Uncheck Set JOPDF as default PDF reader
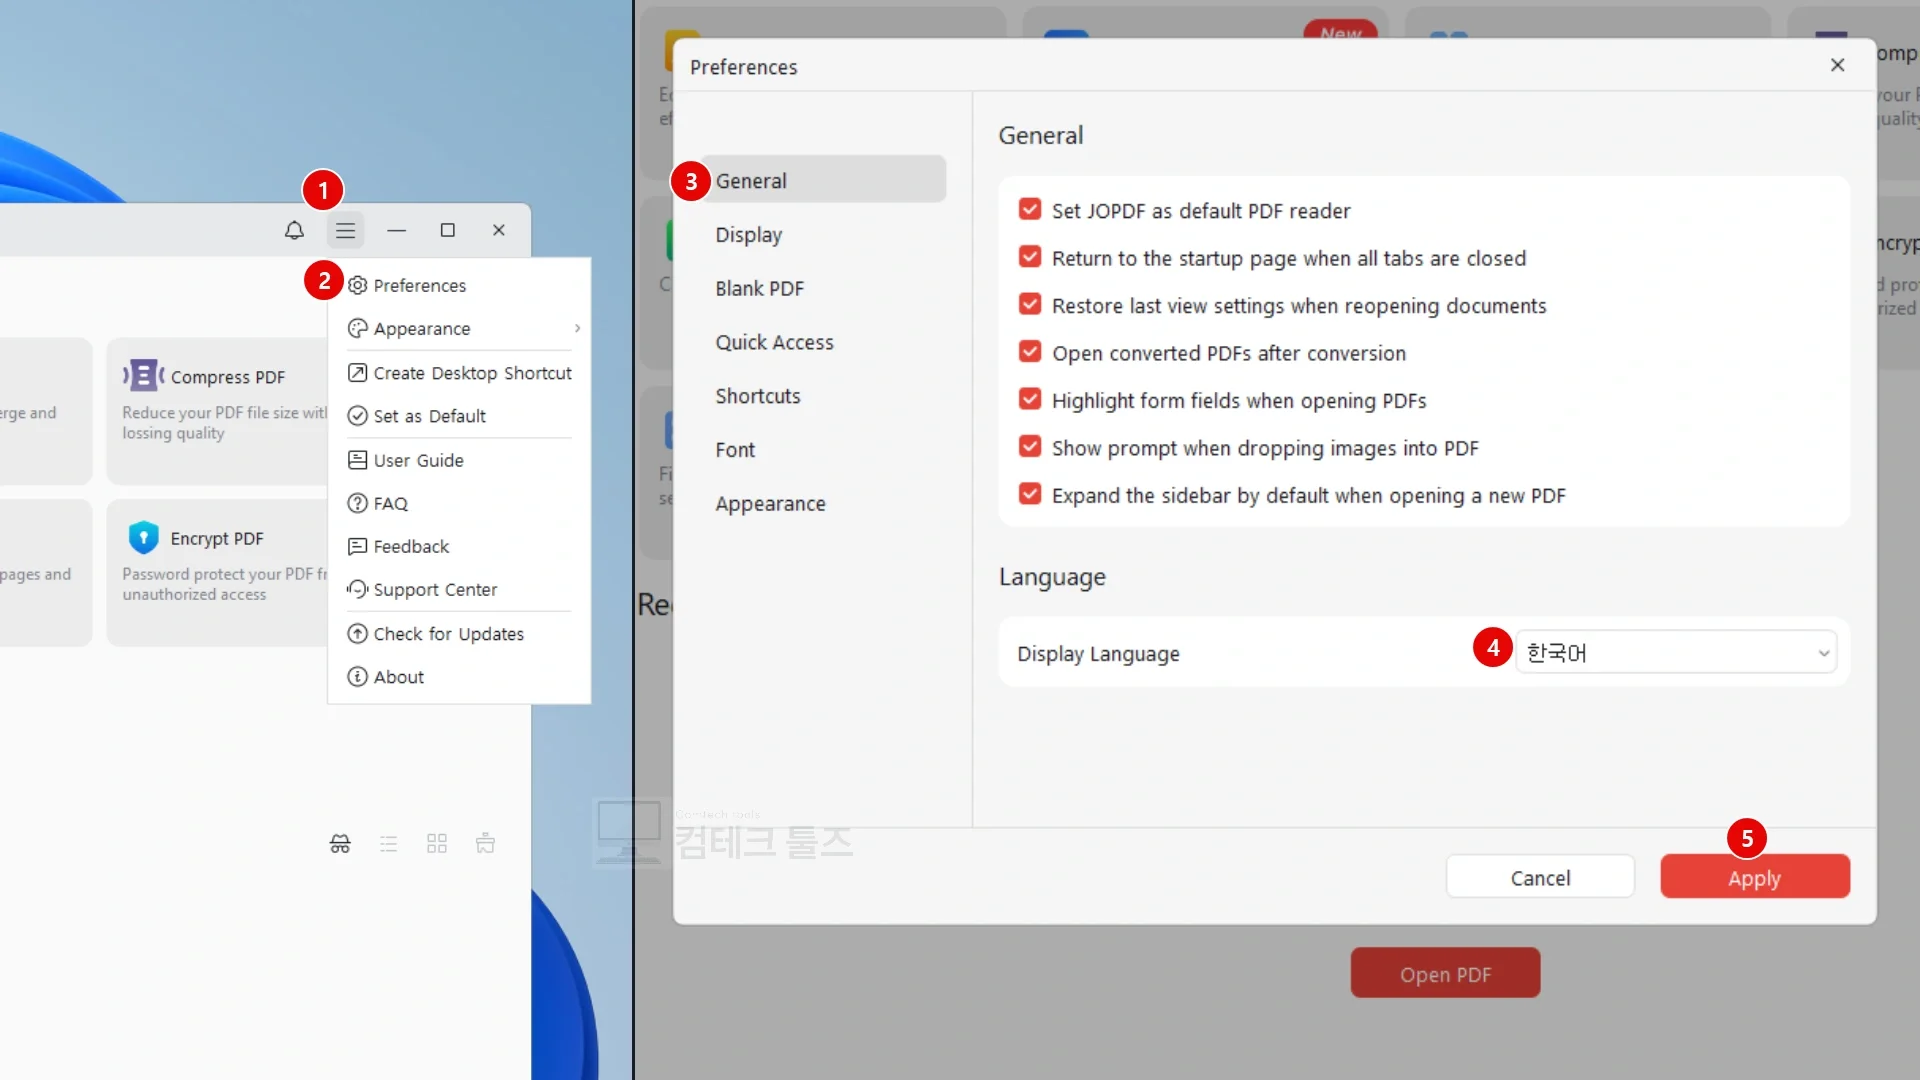The image size is (1920, 1080). [x=1030, y=210]
